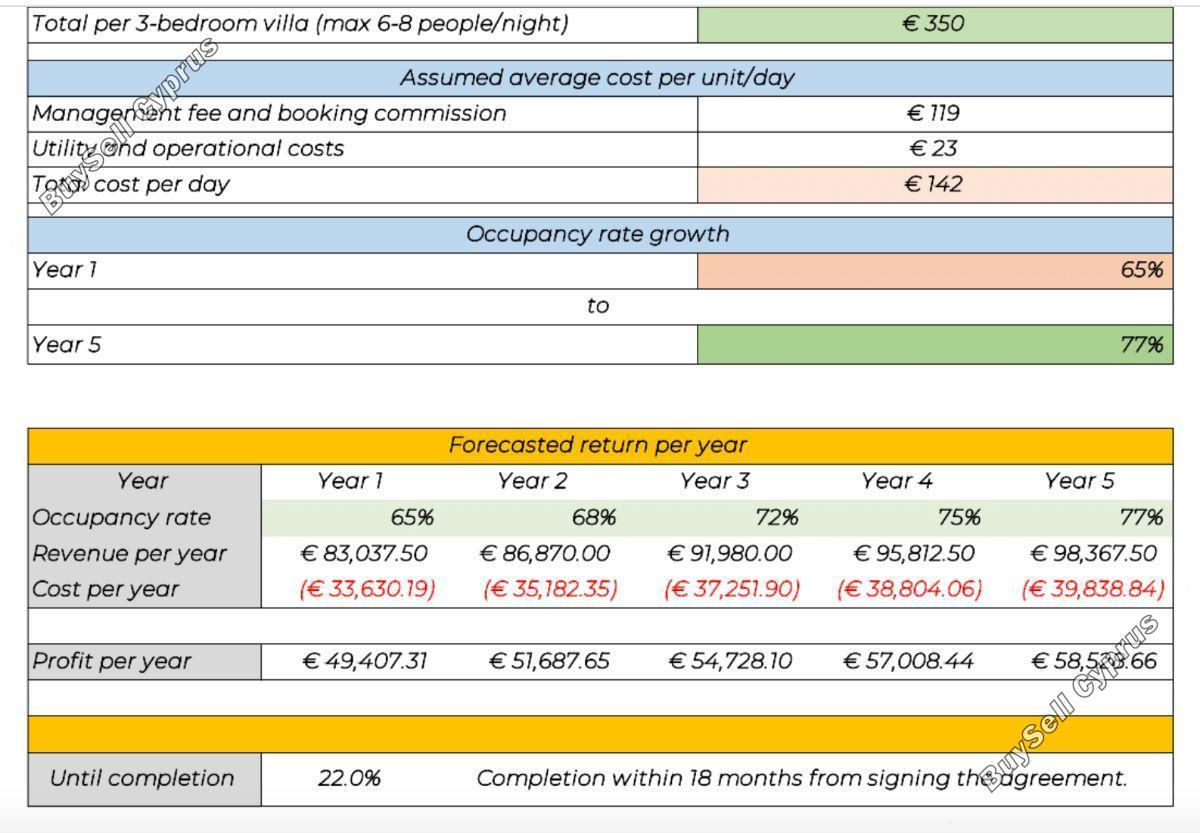Select the Year 1 65% orange cell
1200x833 pixels.
(935, 270)
